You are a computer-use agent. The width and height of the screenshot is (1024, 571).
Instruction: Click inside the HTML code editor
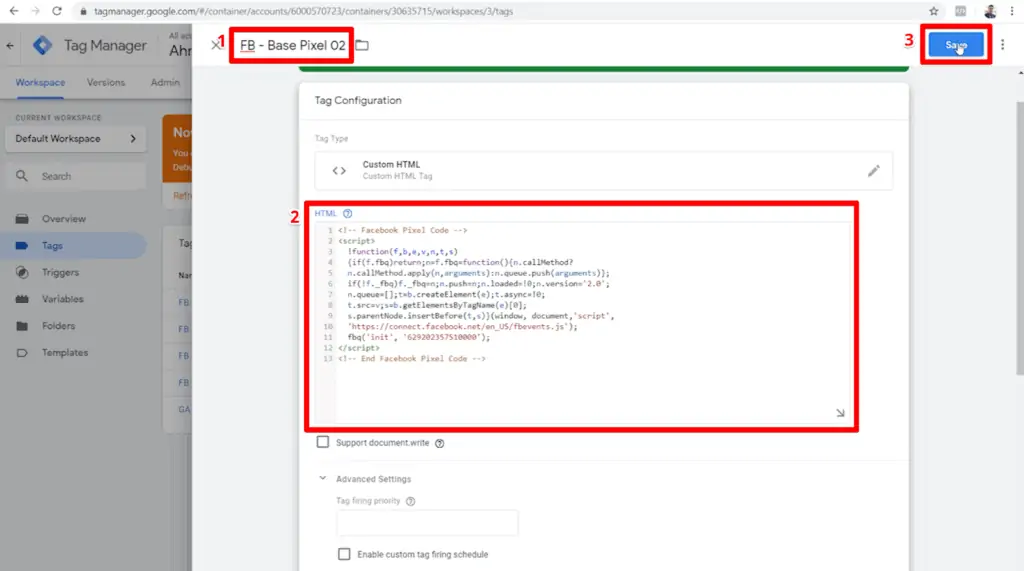pyautogui.click(x=584, y=321)
